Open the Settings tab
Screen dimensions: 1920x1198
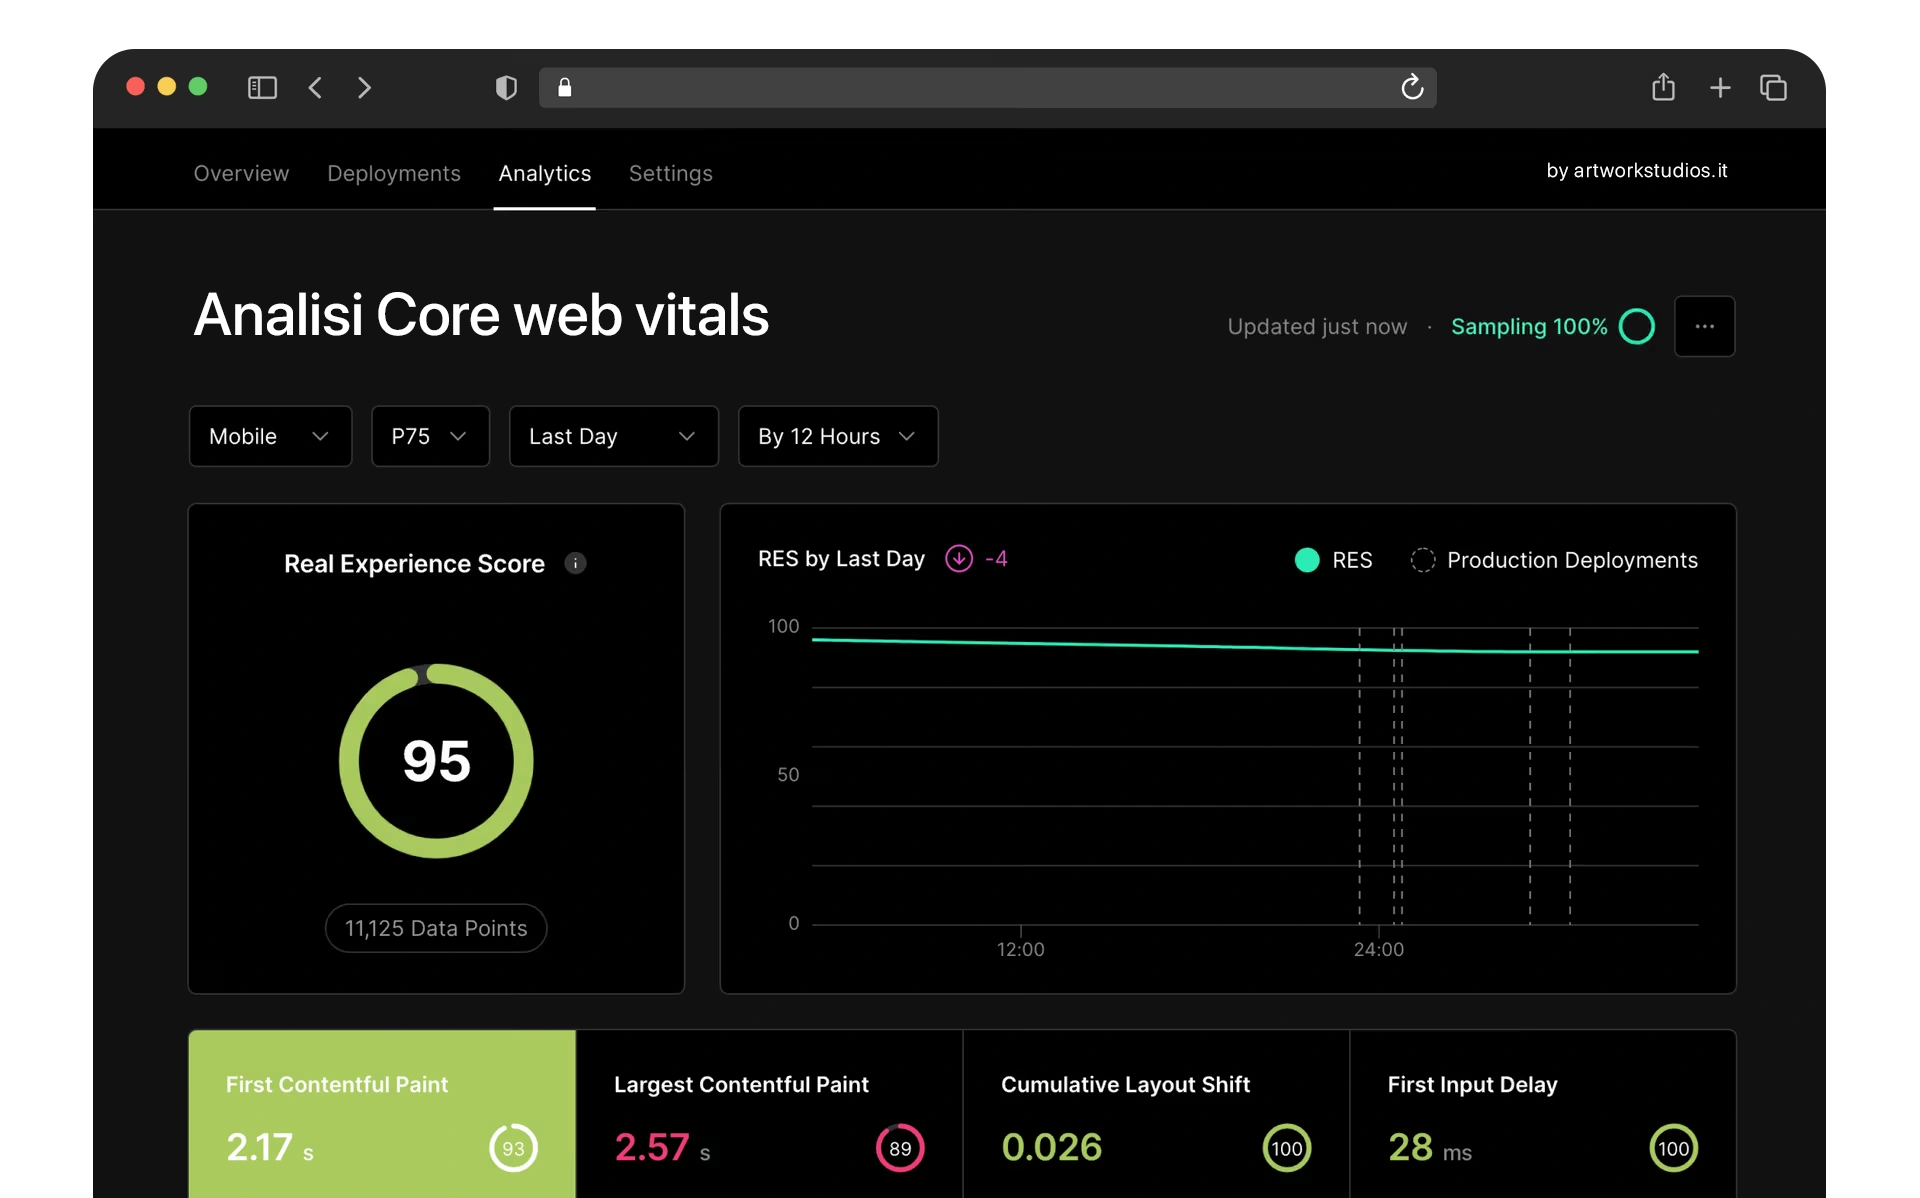pyautogui.click(x=670, y=173)
